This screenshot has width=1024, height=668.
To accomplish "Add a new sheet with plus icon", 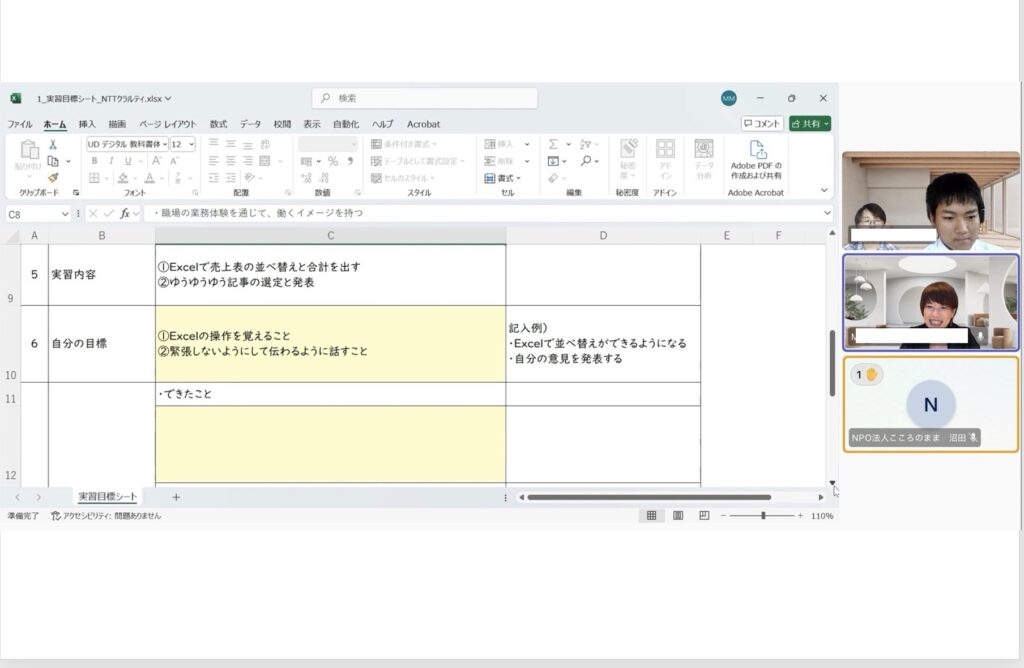I will coord(176,497).
